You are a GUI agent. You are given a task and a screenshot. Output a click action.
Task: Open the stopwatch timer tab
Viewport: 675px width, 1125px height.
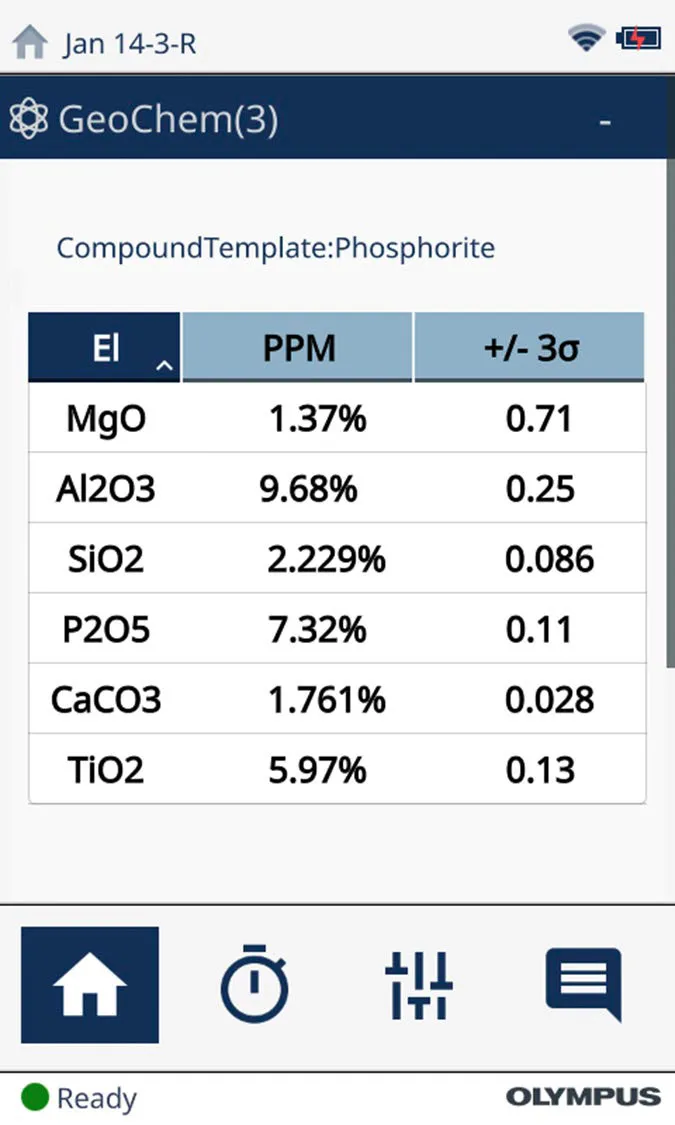point(254,985)
